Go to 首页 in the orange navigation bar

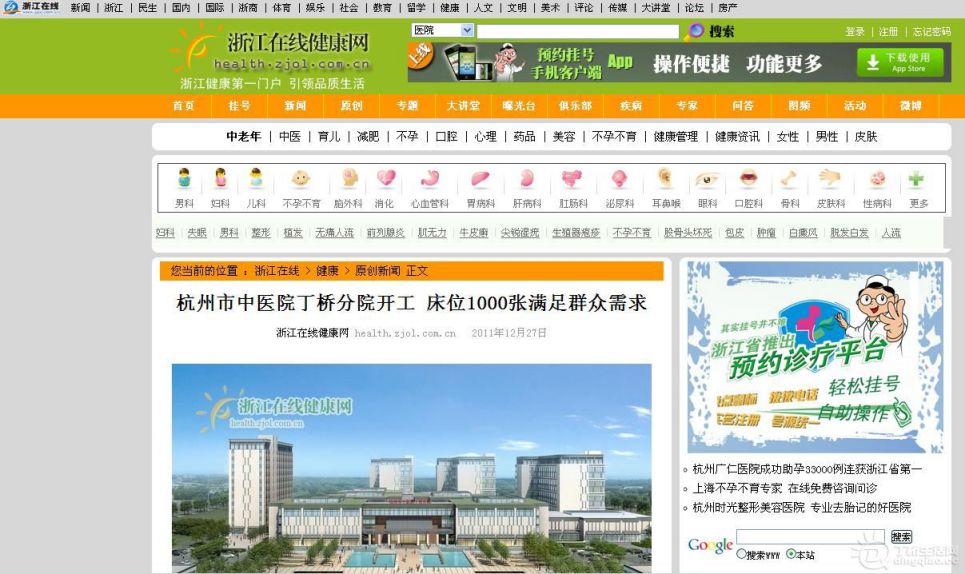pyautogui.click(x=183, y=106)
